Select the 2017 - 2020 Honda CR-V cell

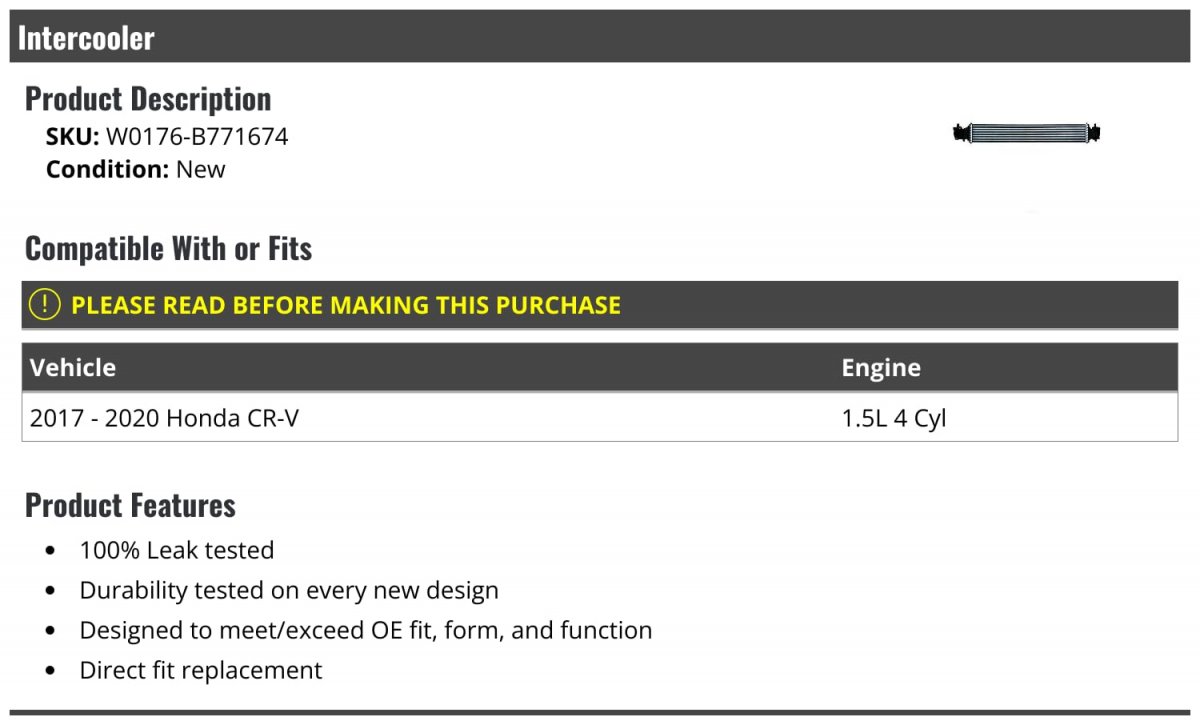click(164, 418)
